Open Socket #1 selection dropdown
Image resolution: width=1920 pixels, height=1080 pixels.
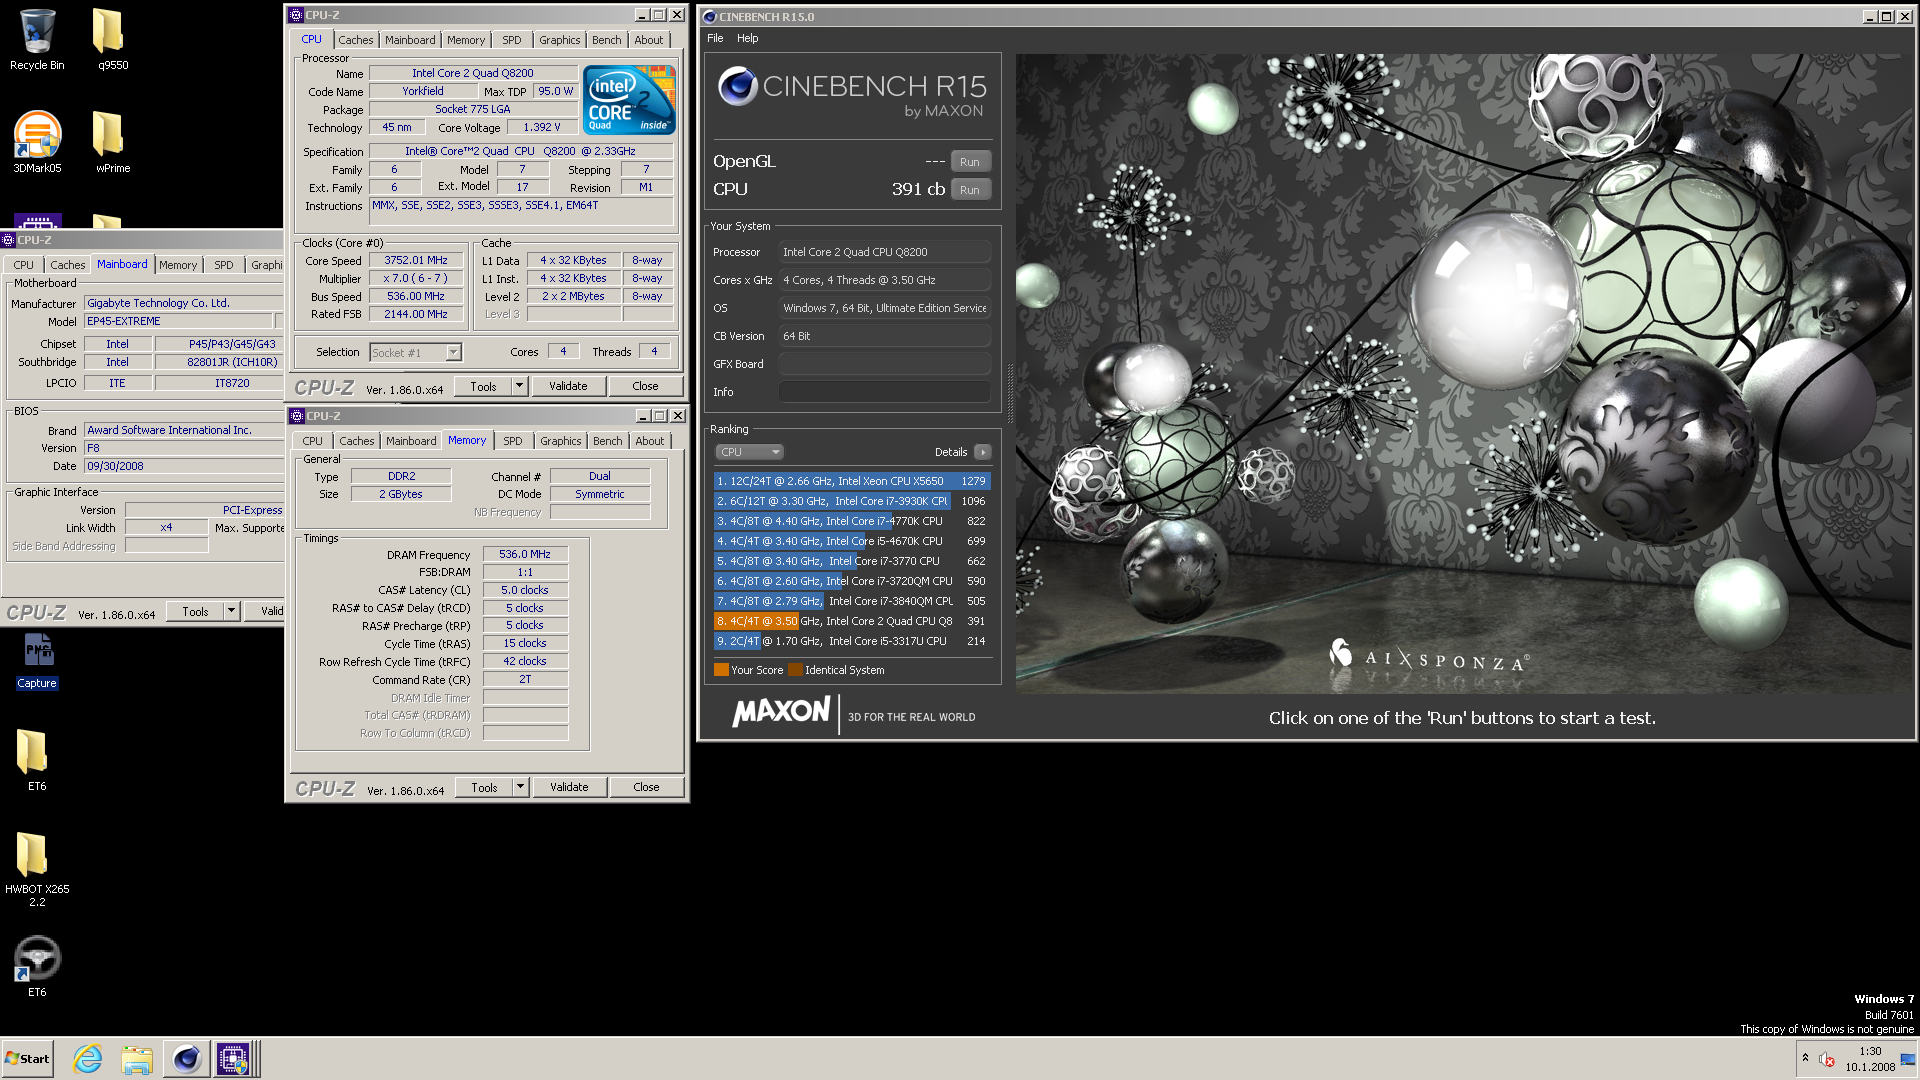pos(416,353)
